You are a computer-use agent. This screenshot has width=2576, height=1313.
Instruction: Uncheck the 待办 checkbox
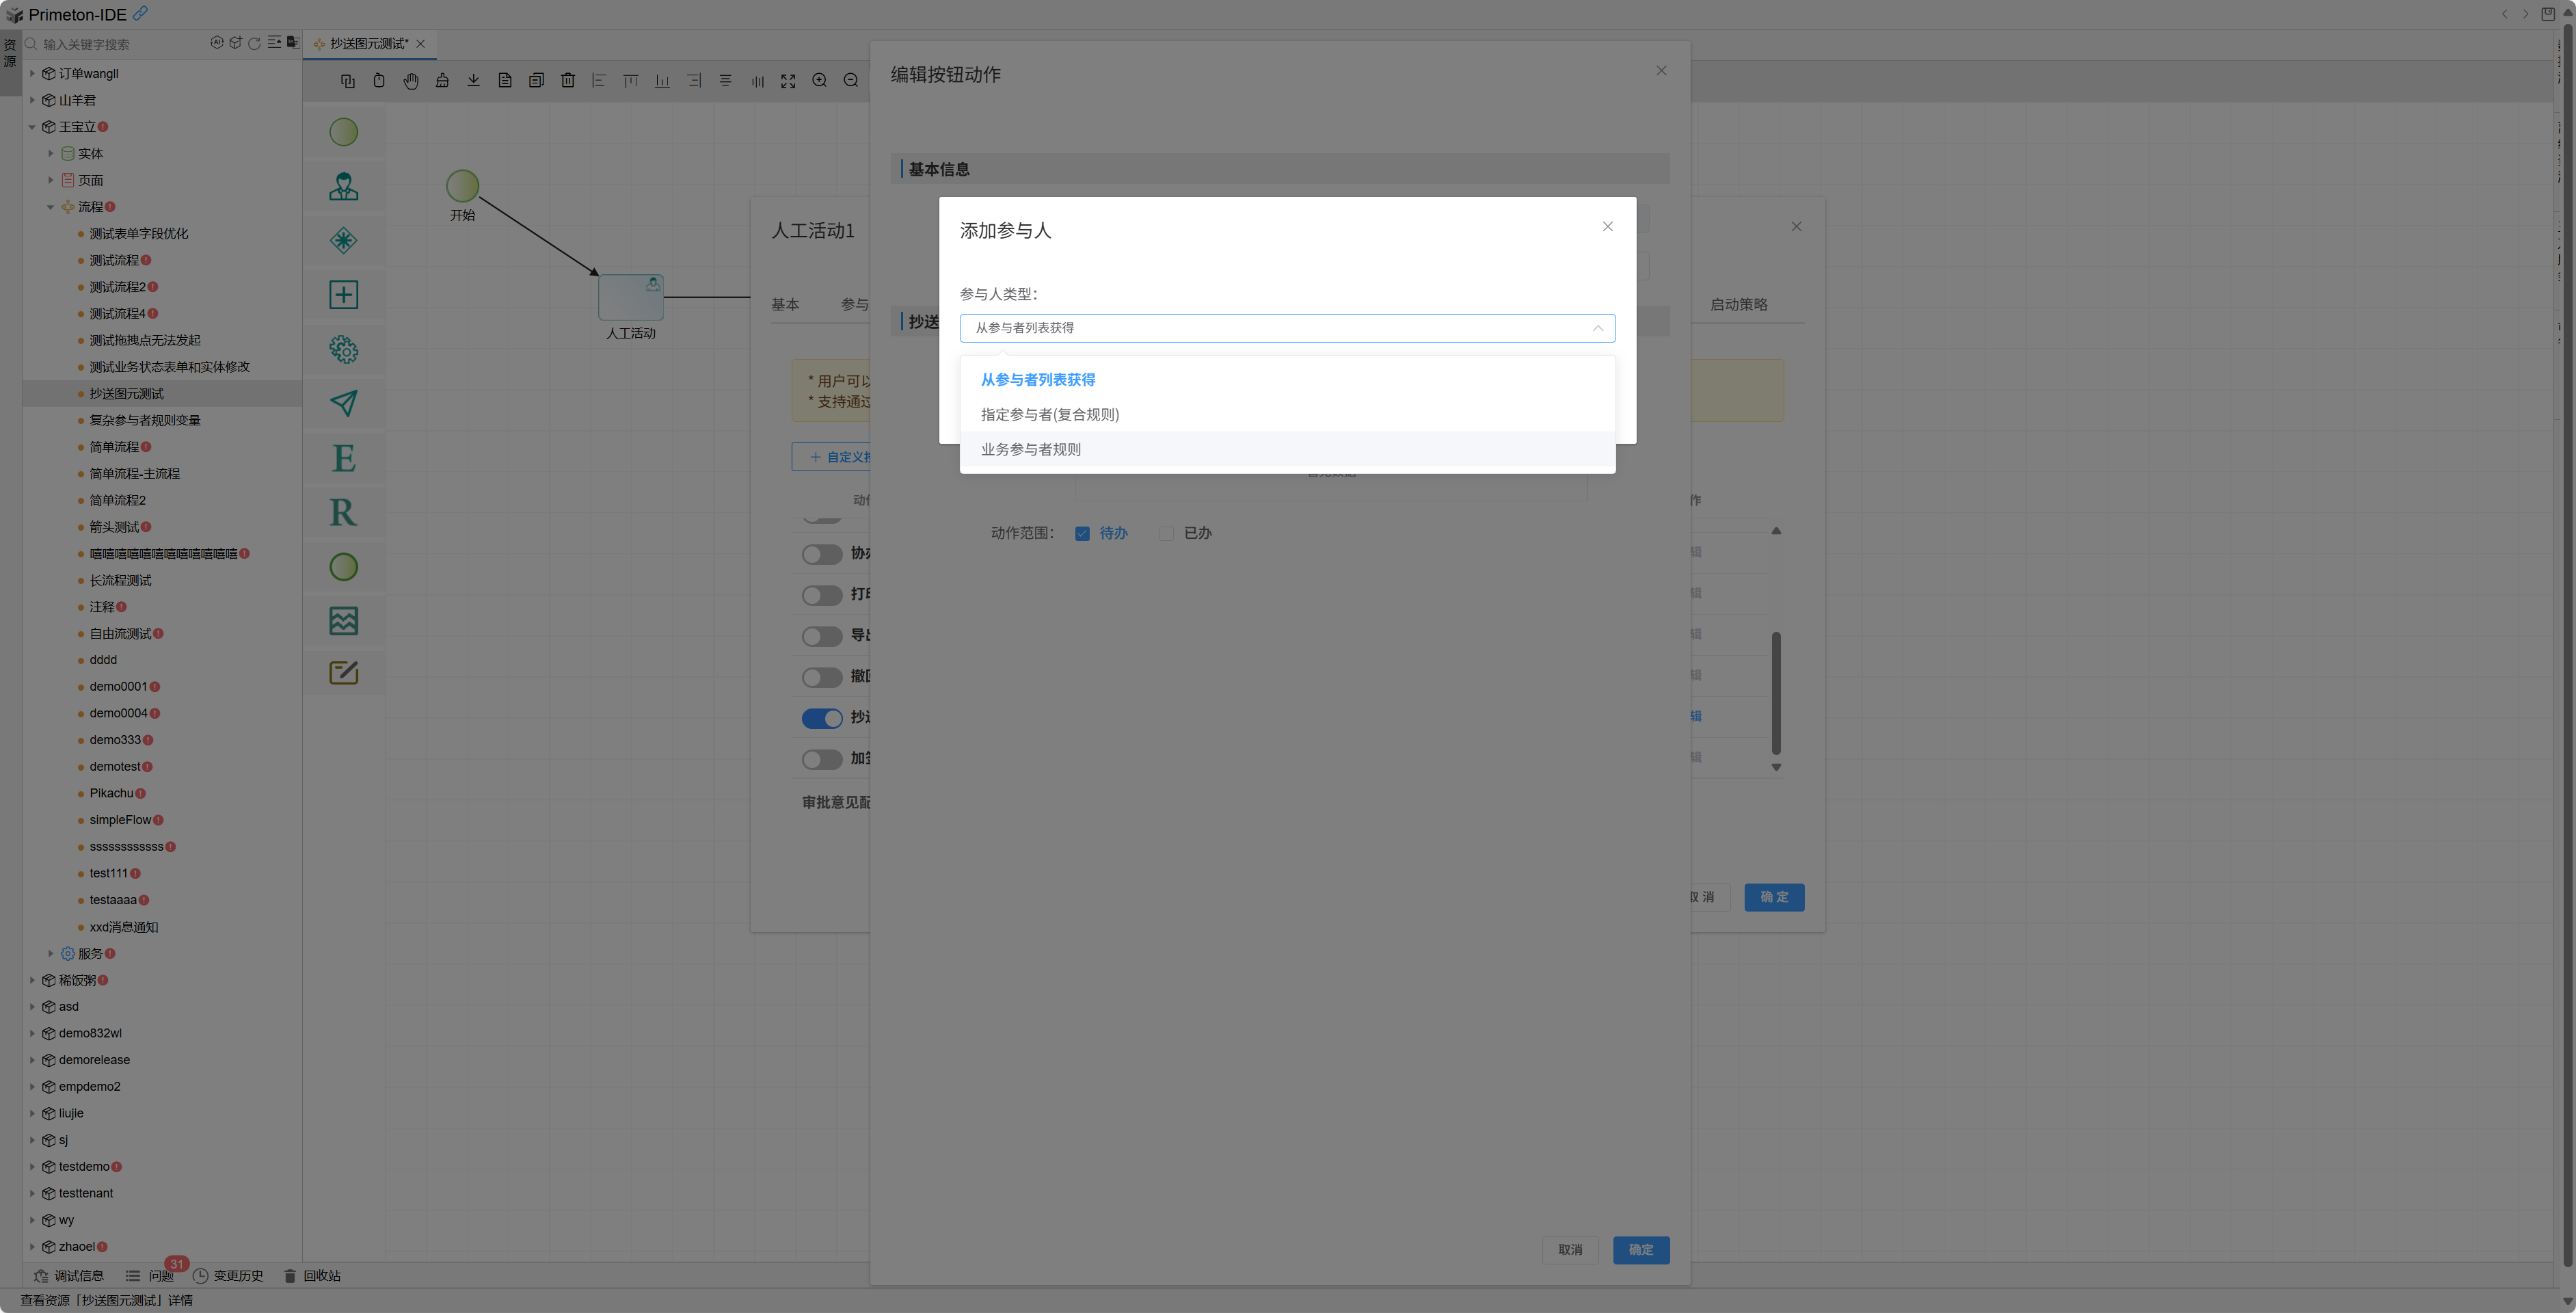(x=1082, y=533)
